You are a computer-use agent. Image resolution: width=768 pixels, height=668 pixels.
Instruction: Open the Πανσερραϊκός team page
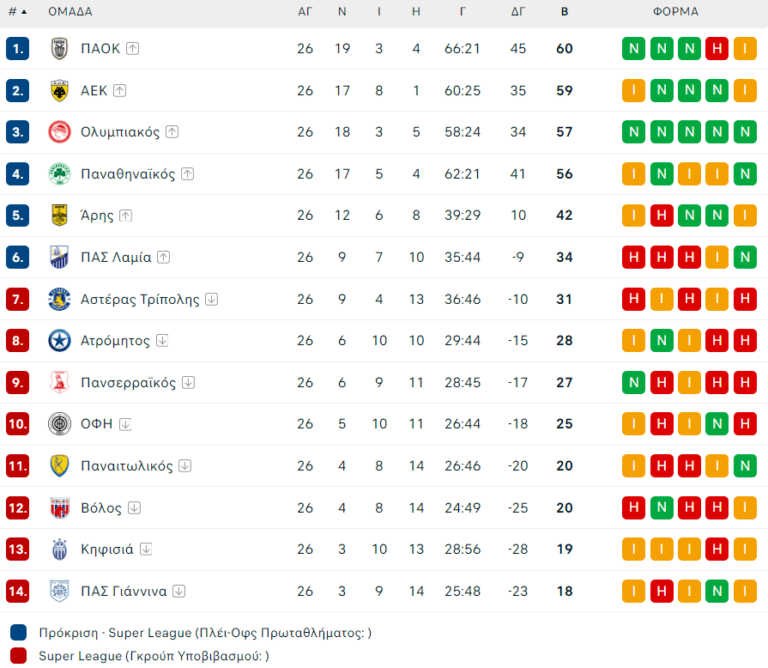point(128,383)
